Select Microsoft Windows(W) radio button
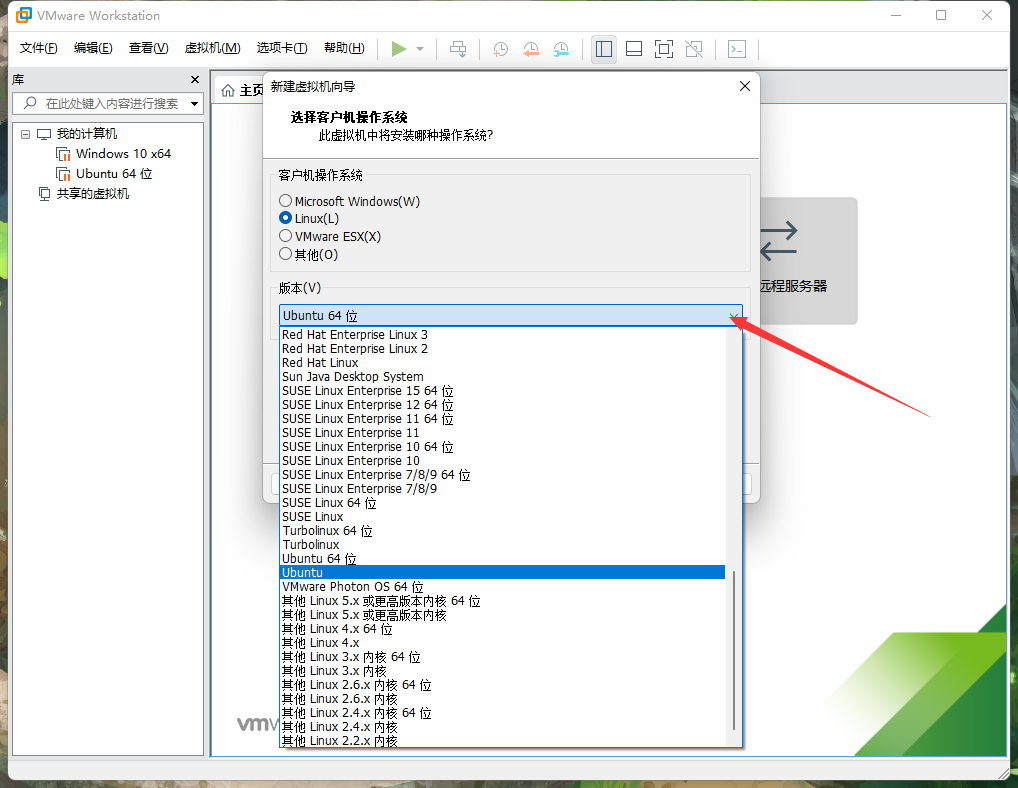1018x788 pixels. pos(285,201)
